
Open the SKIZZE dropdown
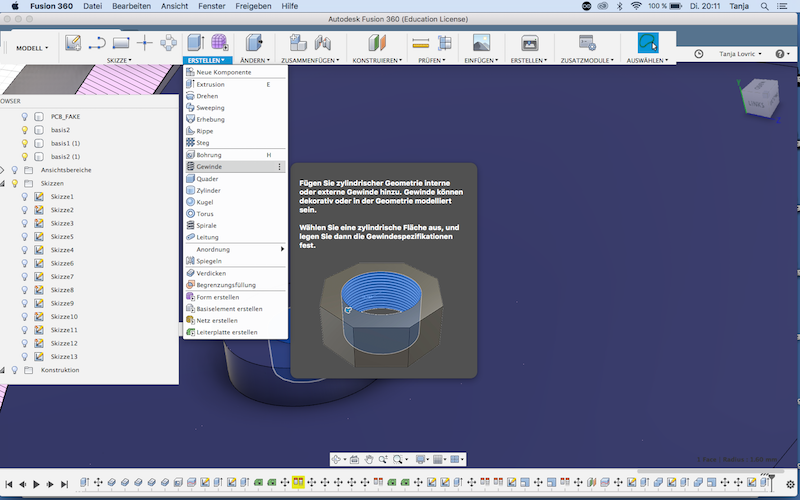(119, 60)
